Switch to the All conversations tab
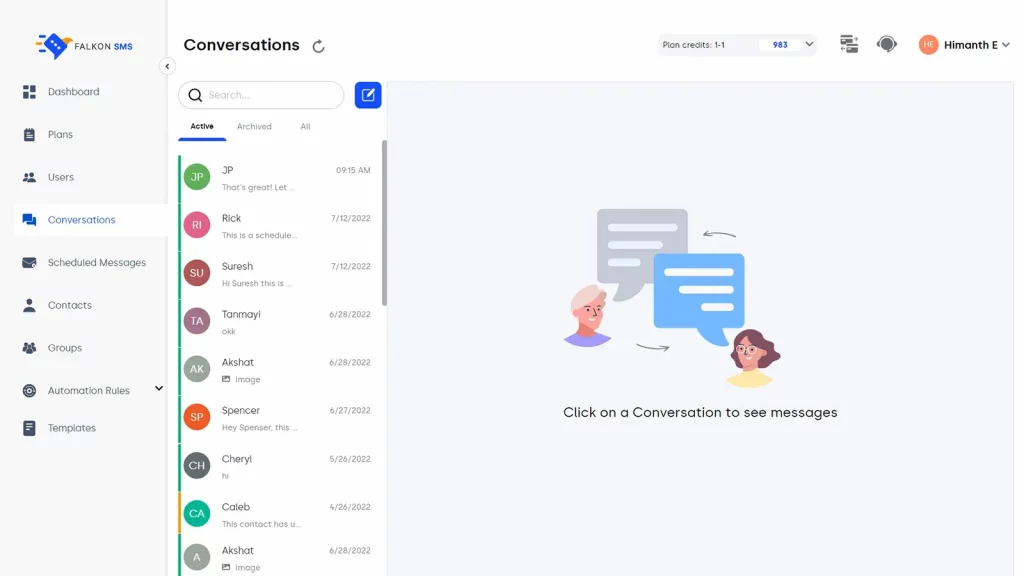This screenshot has height=576, width=1024. (x=305, y=126)
